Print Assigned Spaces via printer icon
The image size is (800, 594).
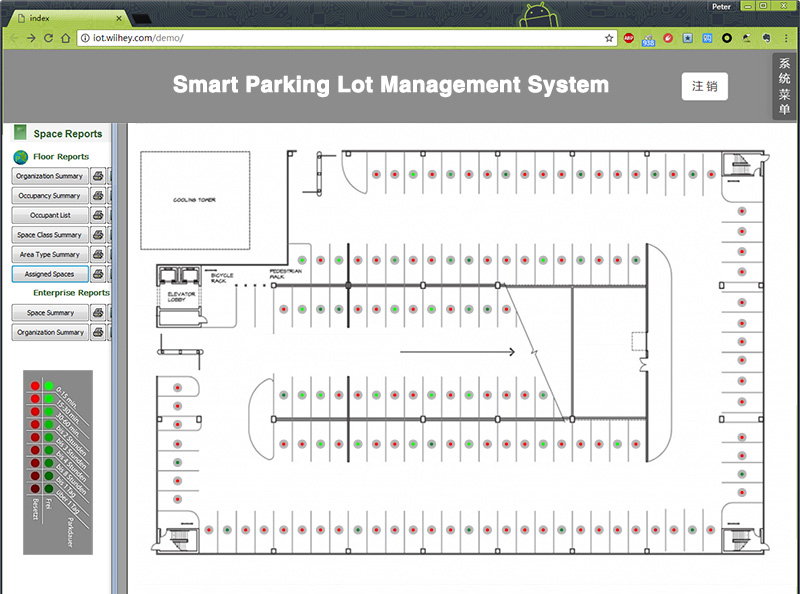(98, 274)
